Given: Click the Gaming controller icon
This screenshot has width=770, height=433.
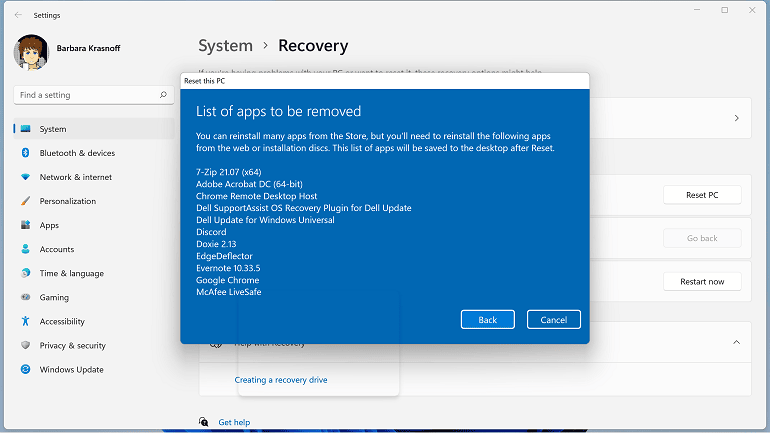Looking at the screenshot, I should click(26, 297).
